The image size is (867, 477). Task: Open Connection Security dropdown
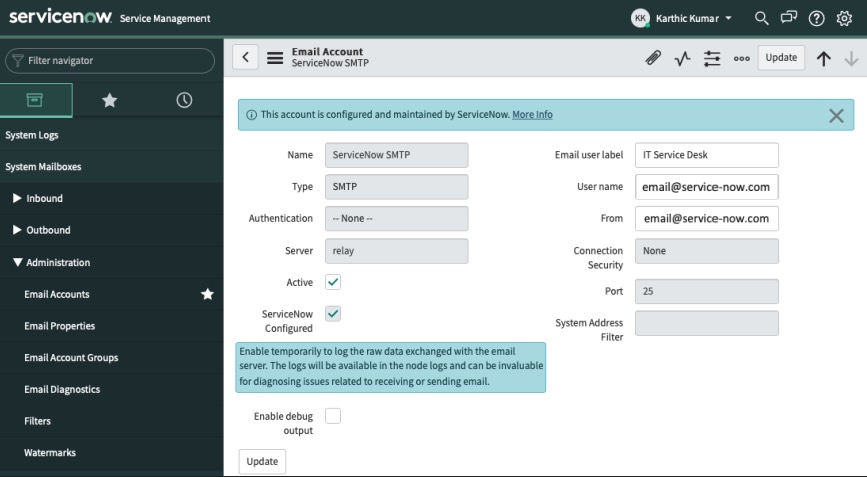pyautogui.click(x=707, y=251)
